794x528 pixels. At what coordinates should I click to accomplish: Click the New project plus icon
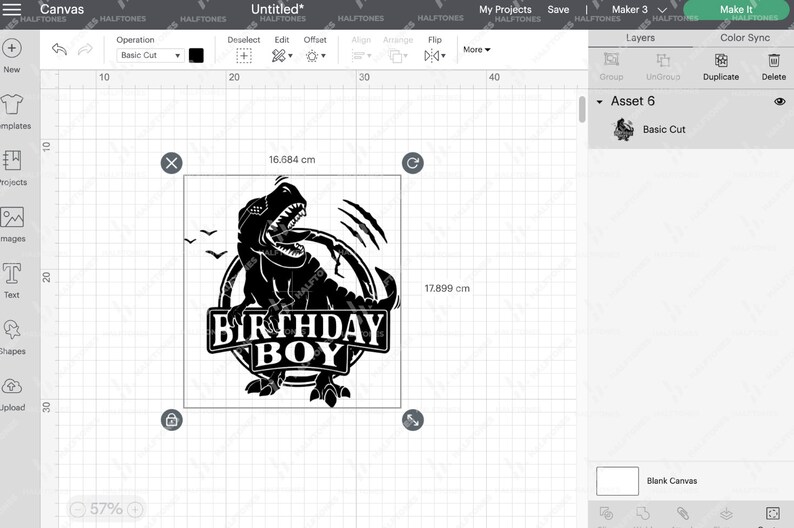[12, 48]
